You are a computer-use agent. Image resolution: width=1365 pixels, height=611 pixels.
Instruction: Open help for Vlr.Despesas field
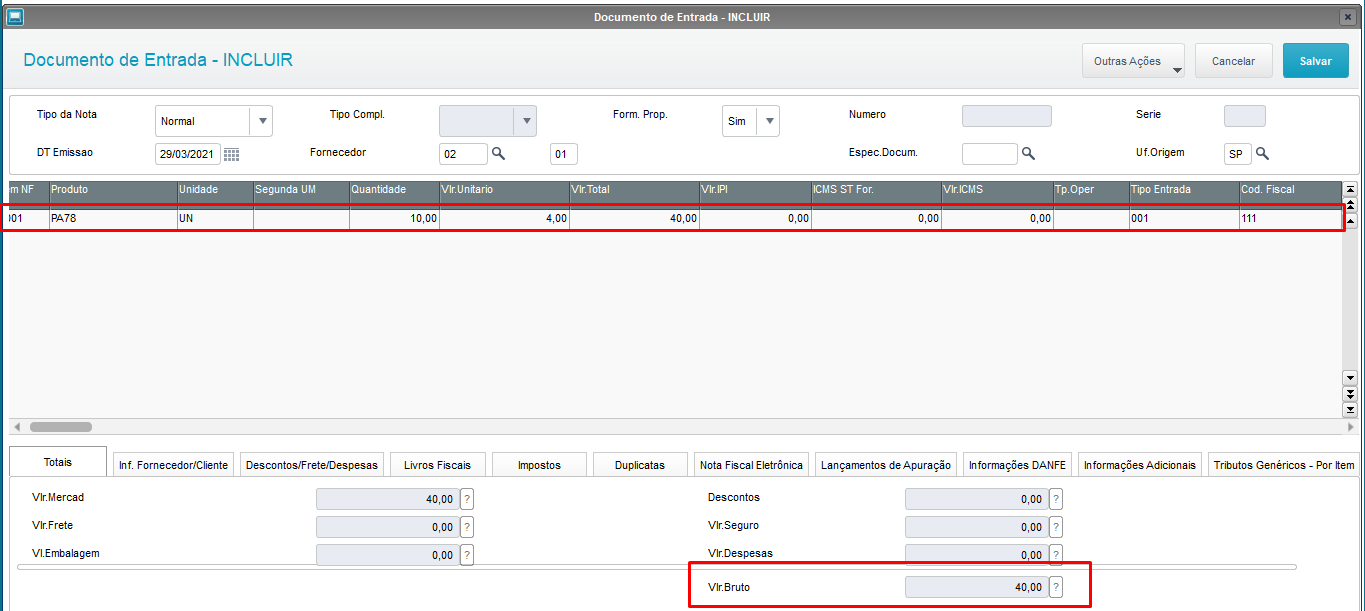click(x=1056, y=554)
